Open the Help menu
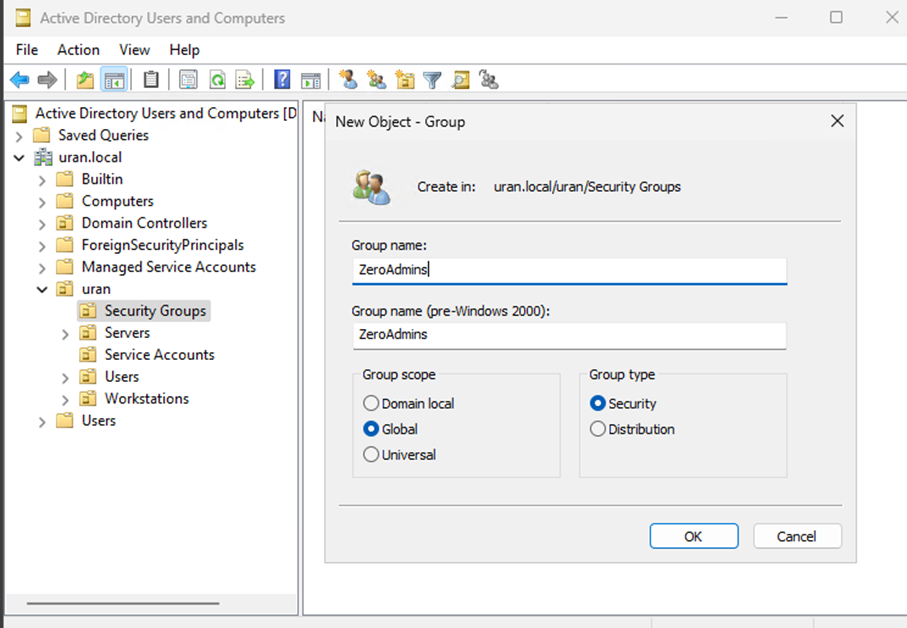 point(184,50)
